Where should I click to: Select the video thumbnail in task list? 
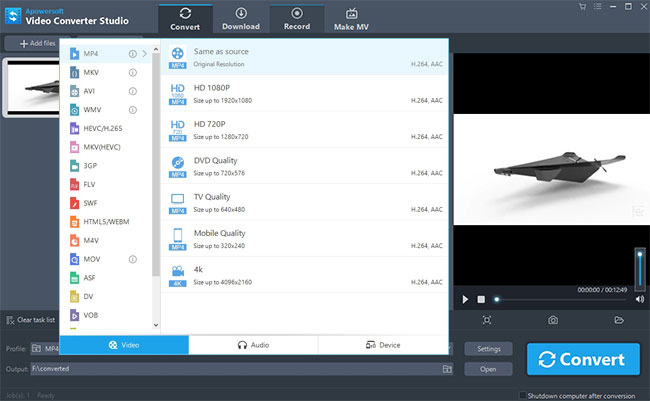[x=32, y=87]
